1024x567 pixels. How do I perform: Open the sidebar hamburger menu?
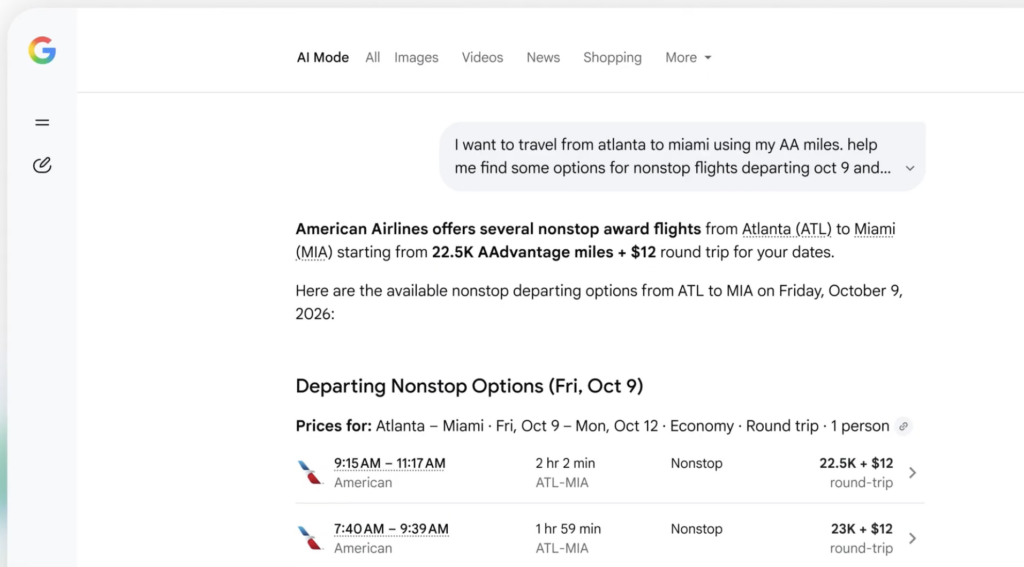coord(42,122)
